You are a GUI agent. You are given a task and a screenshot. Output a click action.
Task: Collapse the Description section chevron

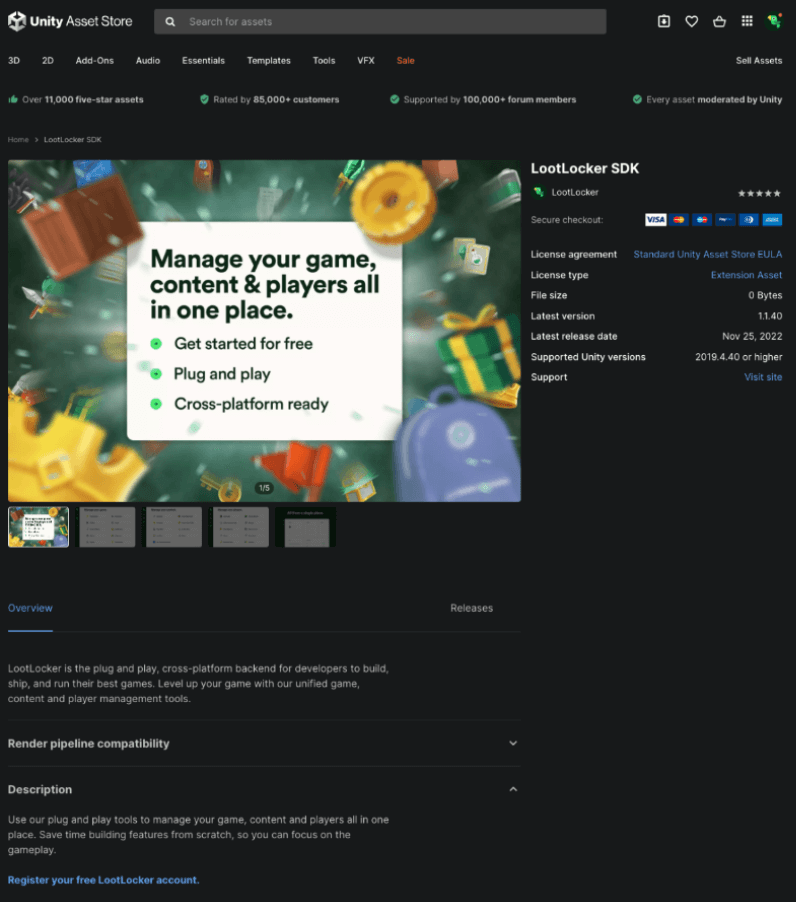point(513,789)
